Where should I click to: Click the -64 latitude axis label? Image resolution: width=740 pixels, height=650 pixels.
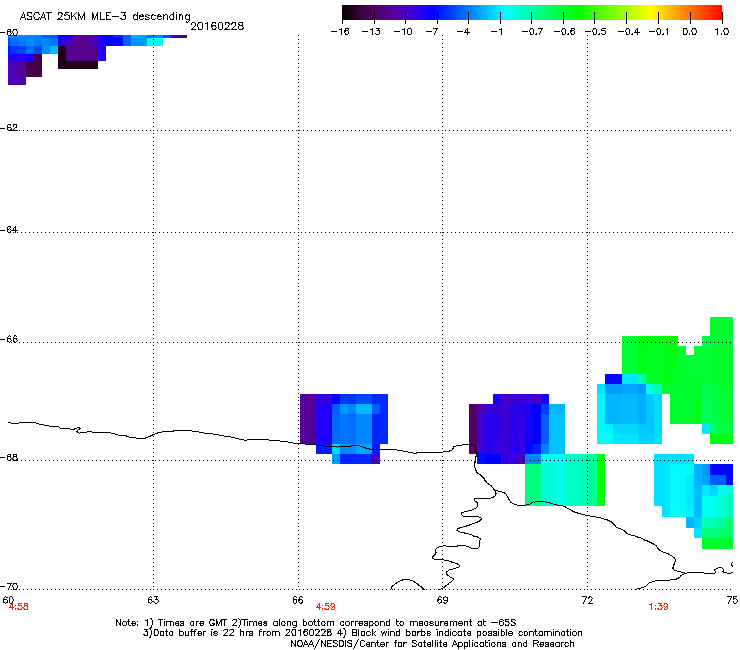click(x=9, y=229)
